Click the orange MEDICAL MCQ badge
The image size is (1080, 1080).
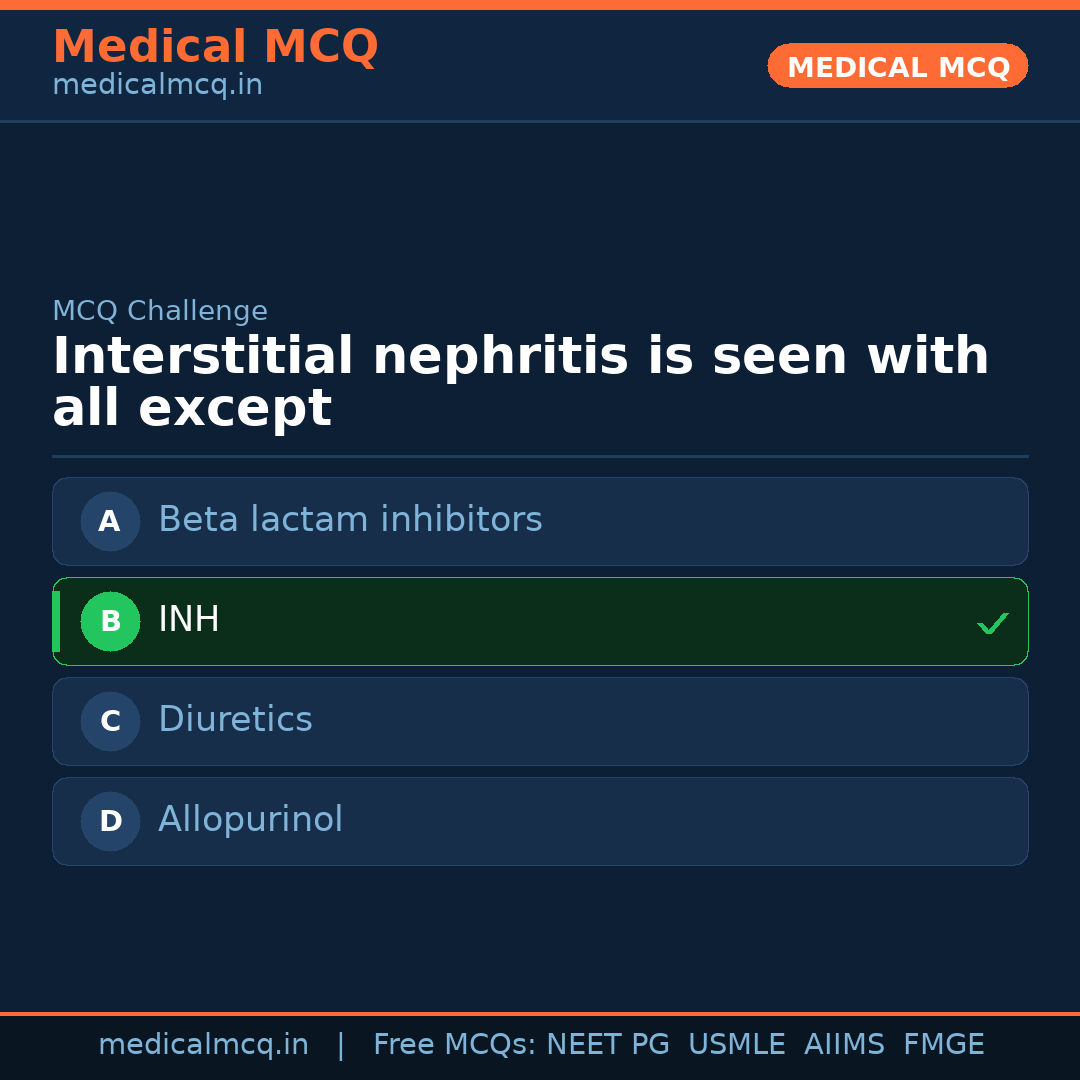[897, 67]
